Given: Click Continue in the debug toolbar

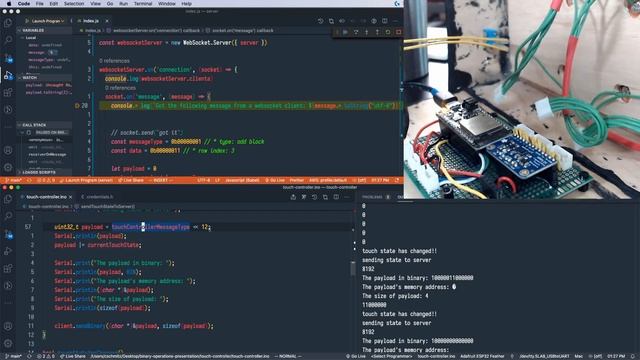Looking at the screenshot, I should click(x=345, y=32).
